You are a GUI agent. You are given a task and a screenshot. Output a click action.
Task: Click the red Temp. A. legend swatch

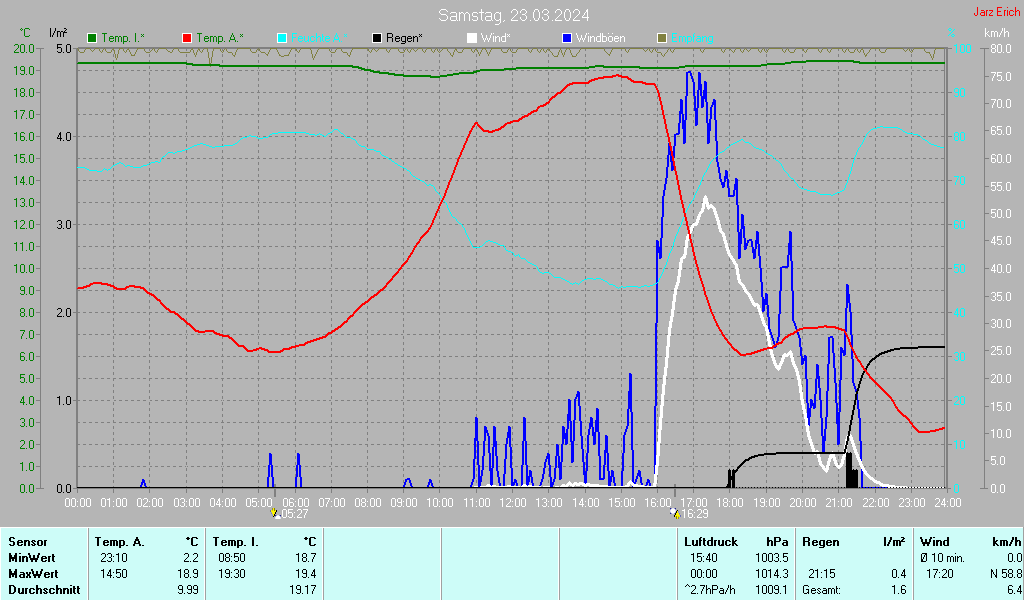[x=187, y=39]
